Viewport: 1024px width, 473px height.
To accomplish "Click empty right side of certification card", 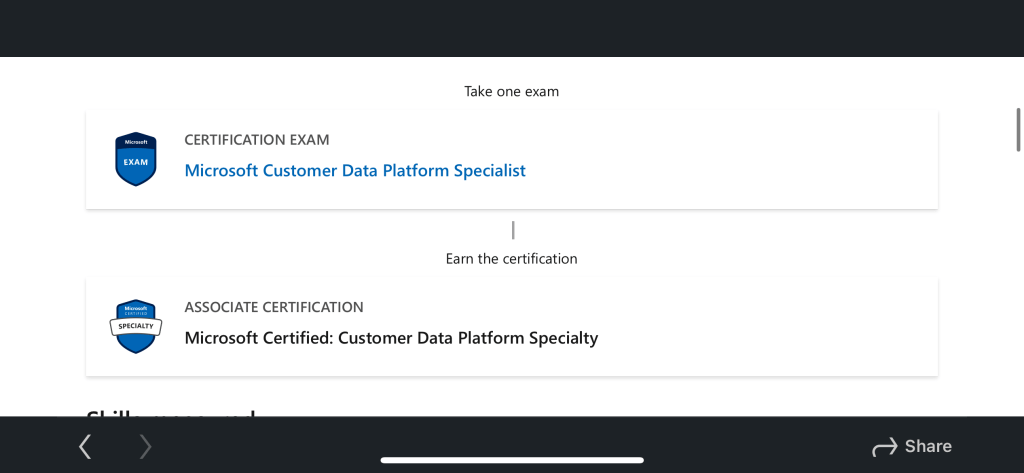I will click(780, 327).
